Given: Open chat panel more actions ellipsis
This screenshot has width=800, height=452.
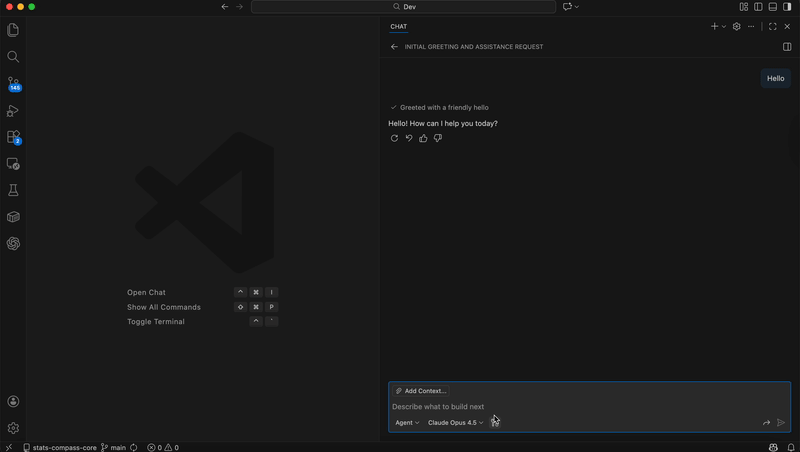Looking at the screenshot, I should point(751,27).
